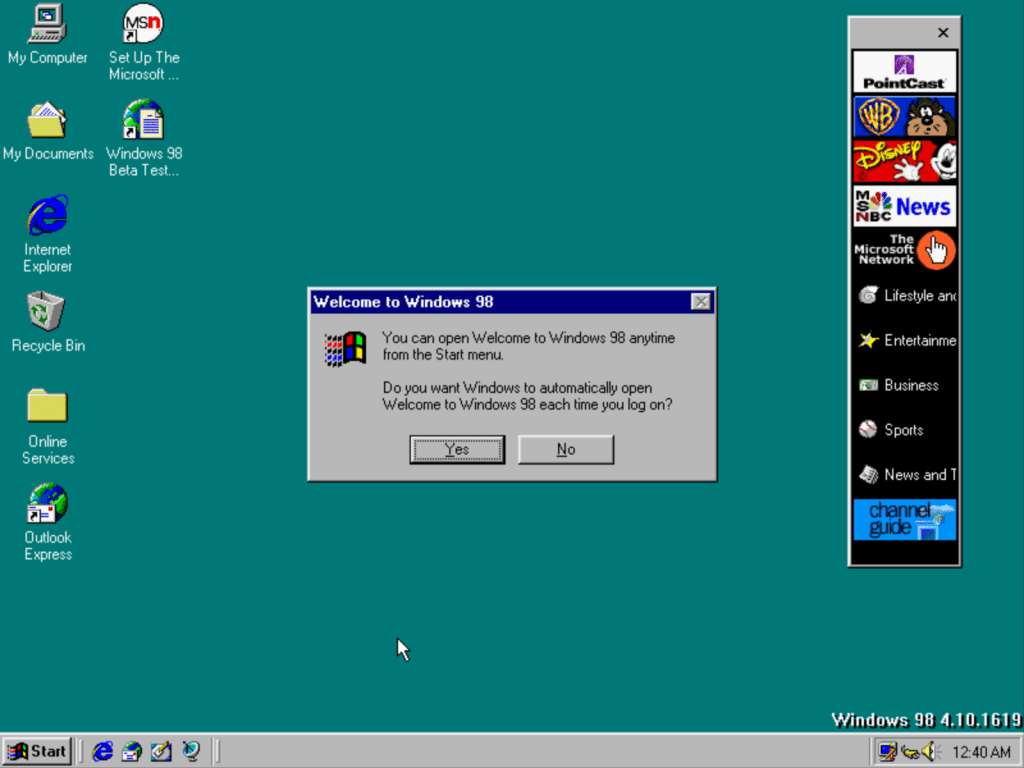
Task: Click Set Up The Microsoft Network icon
Action: 143,24
